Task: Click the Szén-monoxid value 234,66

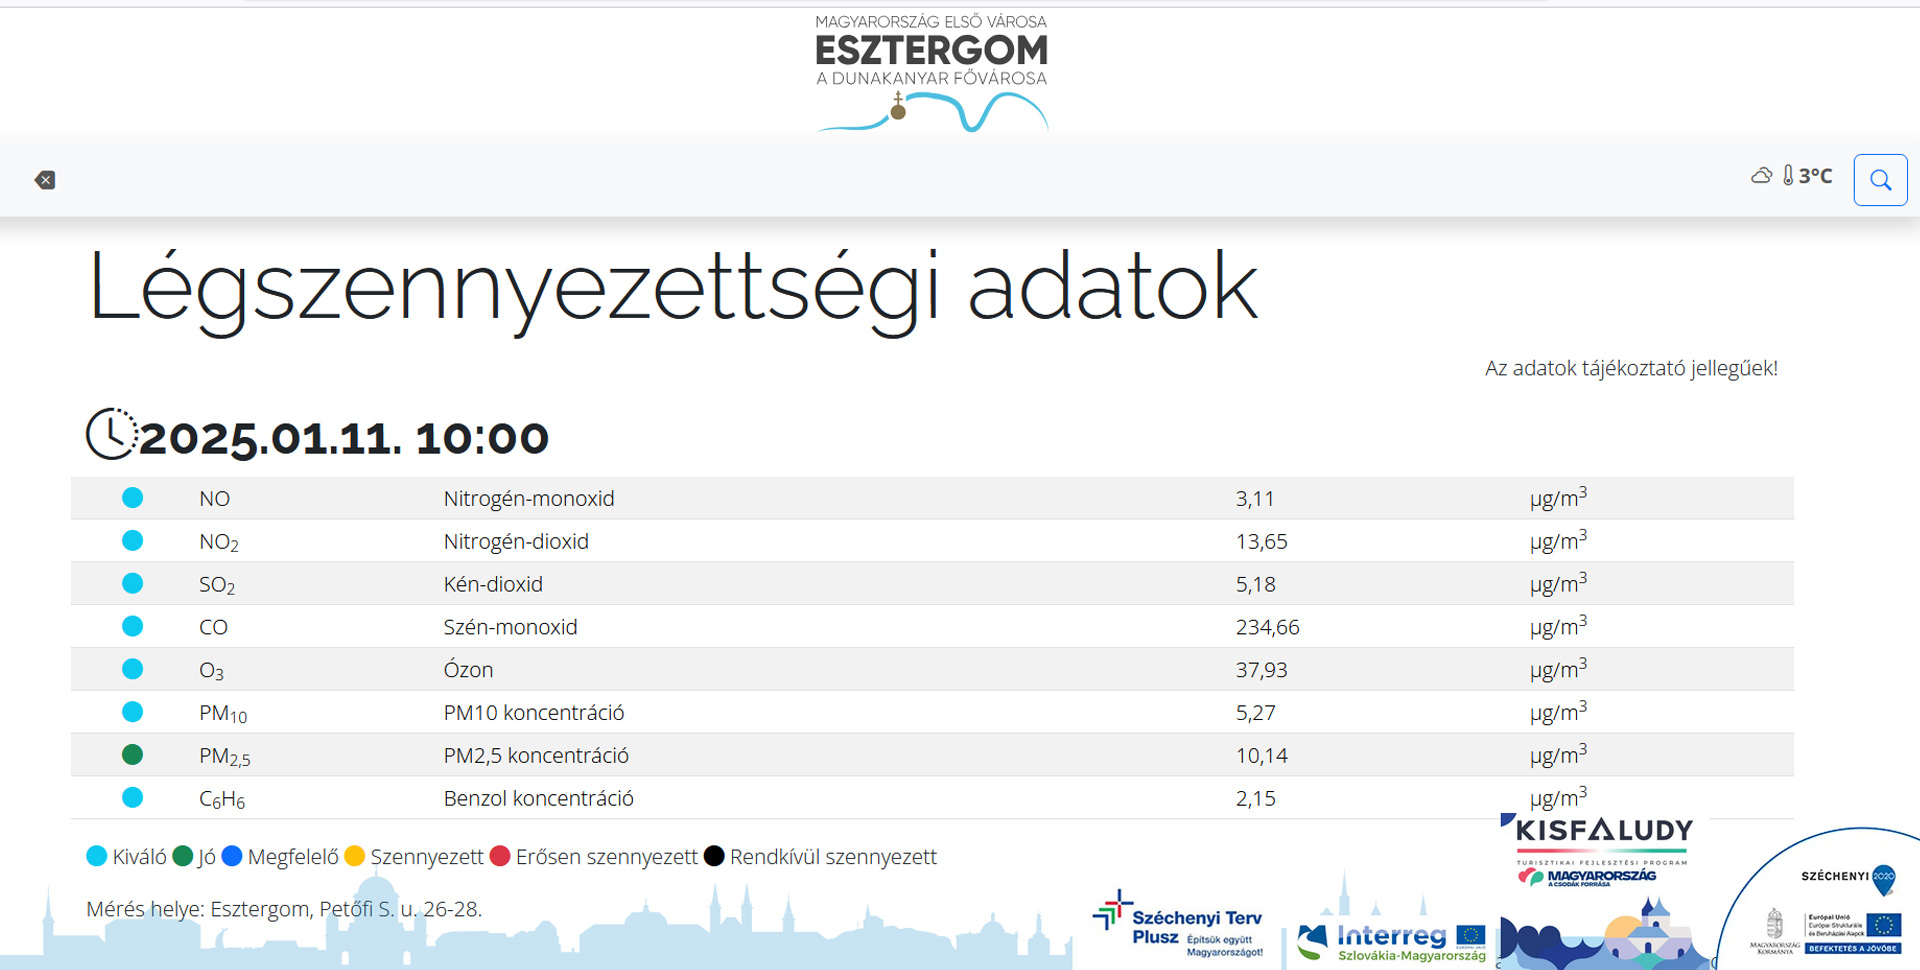Action: tap(1267, 627)
